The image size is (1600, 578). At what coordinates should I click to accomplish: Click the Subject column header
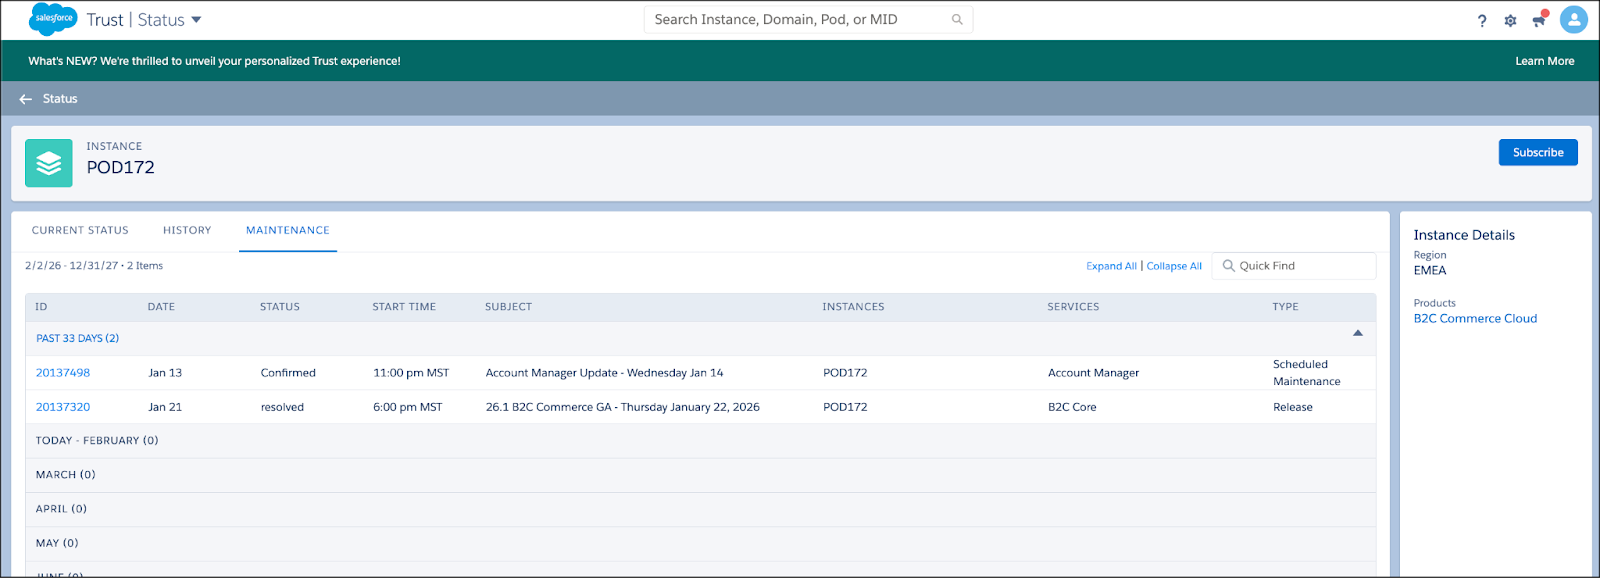pyautogui.click(x=508, y=307)
